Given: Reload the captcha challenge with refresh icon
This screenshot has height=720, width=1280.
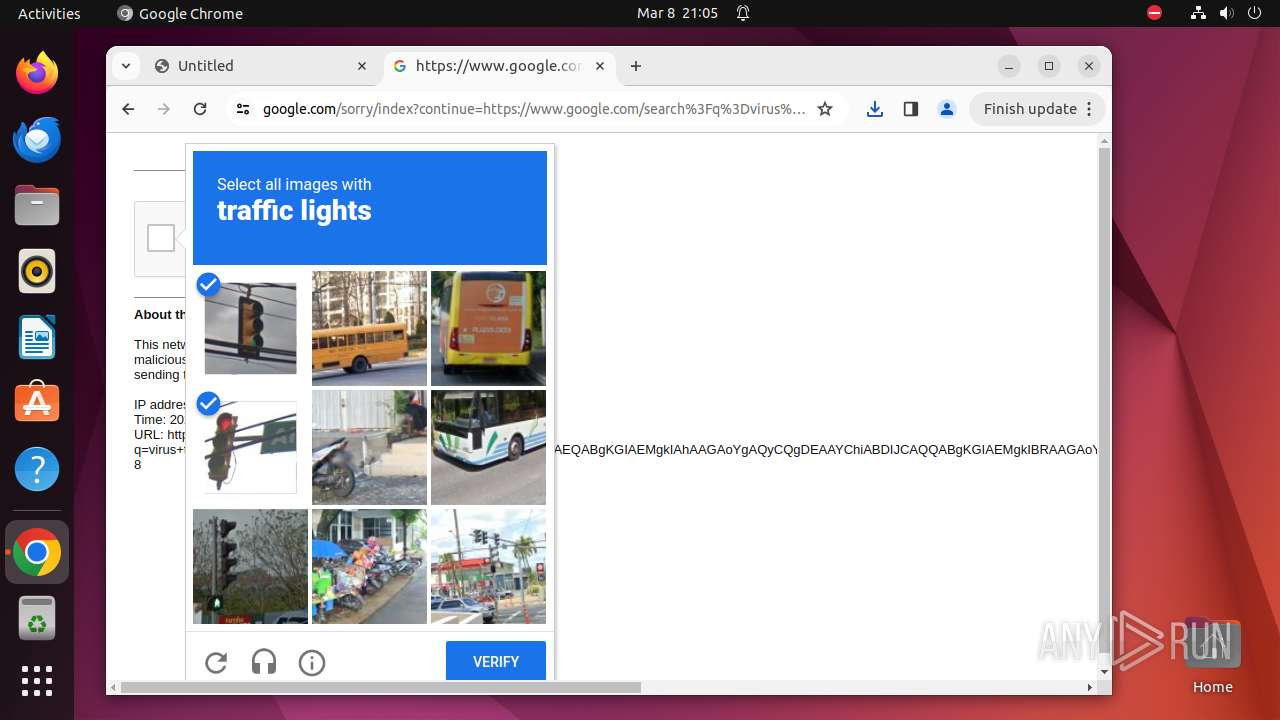Looking at the screenshot, I should coord(216,662).
